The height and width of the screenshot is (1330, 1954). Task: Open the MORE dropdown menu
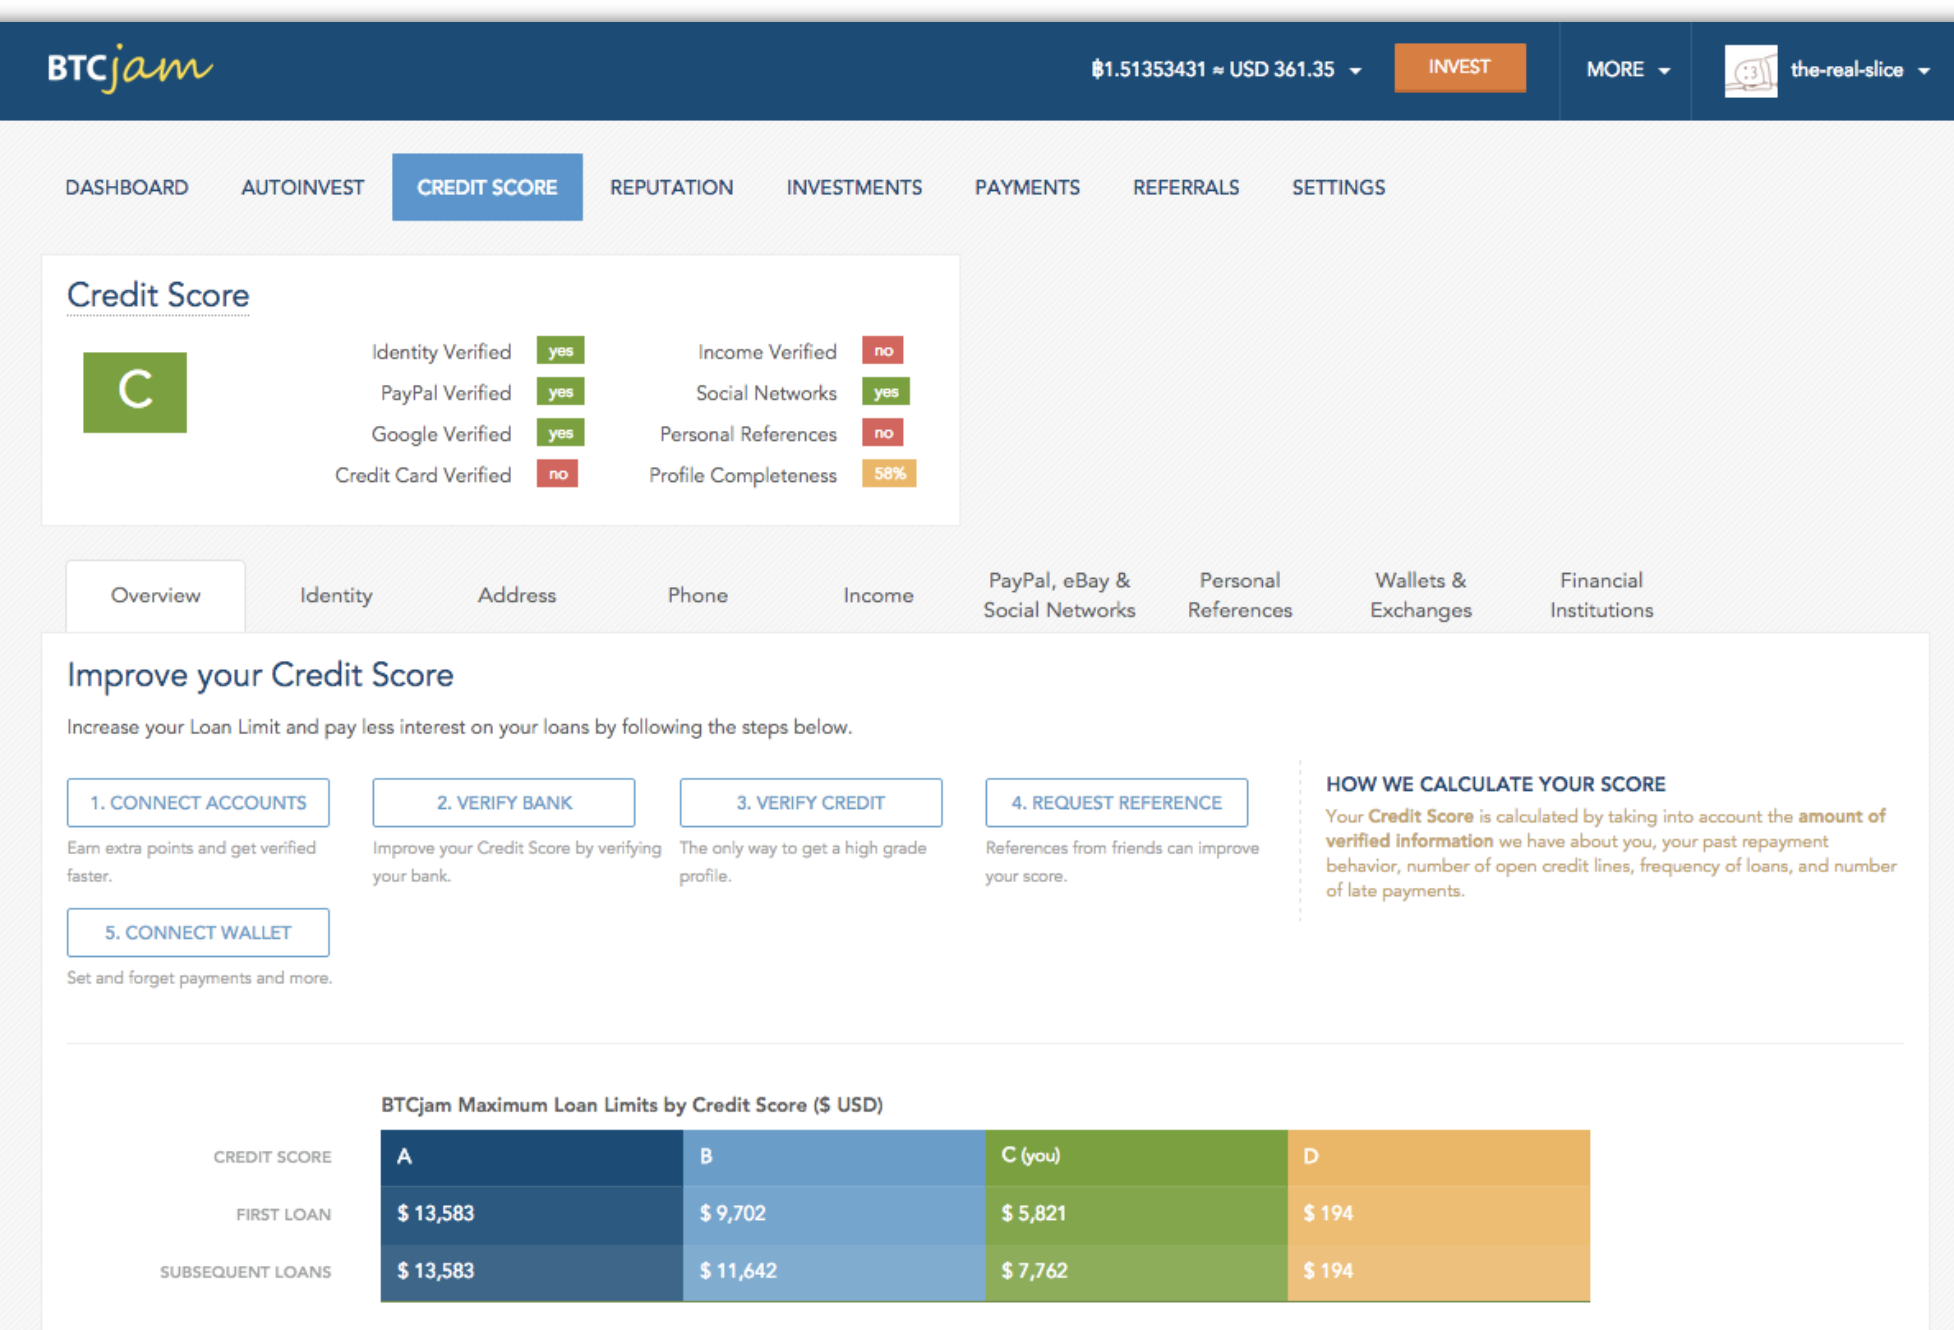click(x=1627, y=70)
